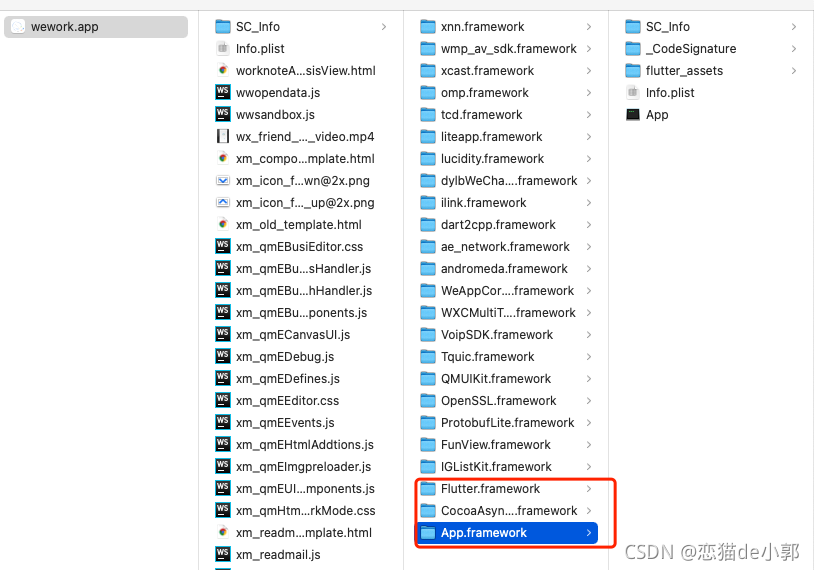
Task: Select WeAppCor....framework folder
Action: [x=506, y=291]
